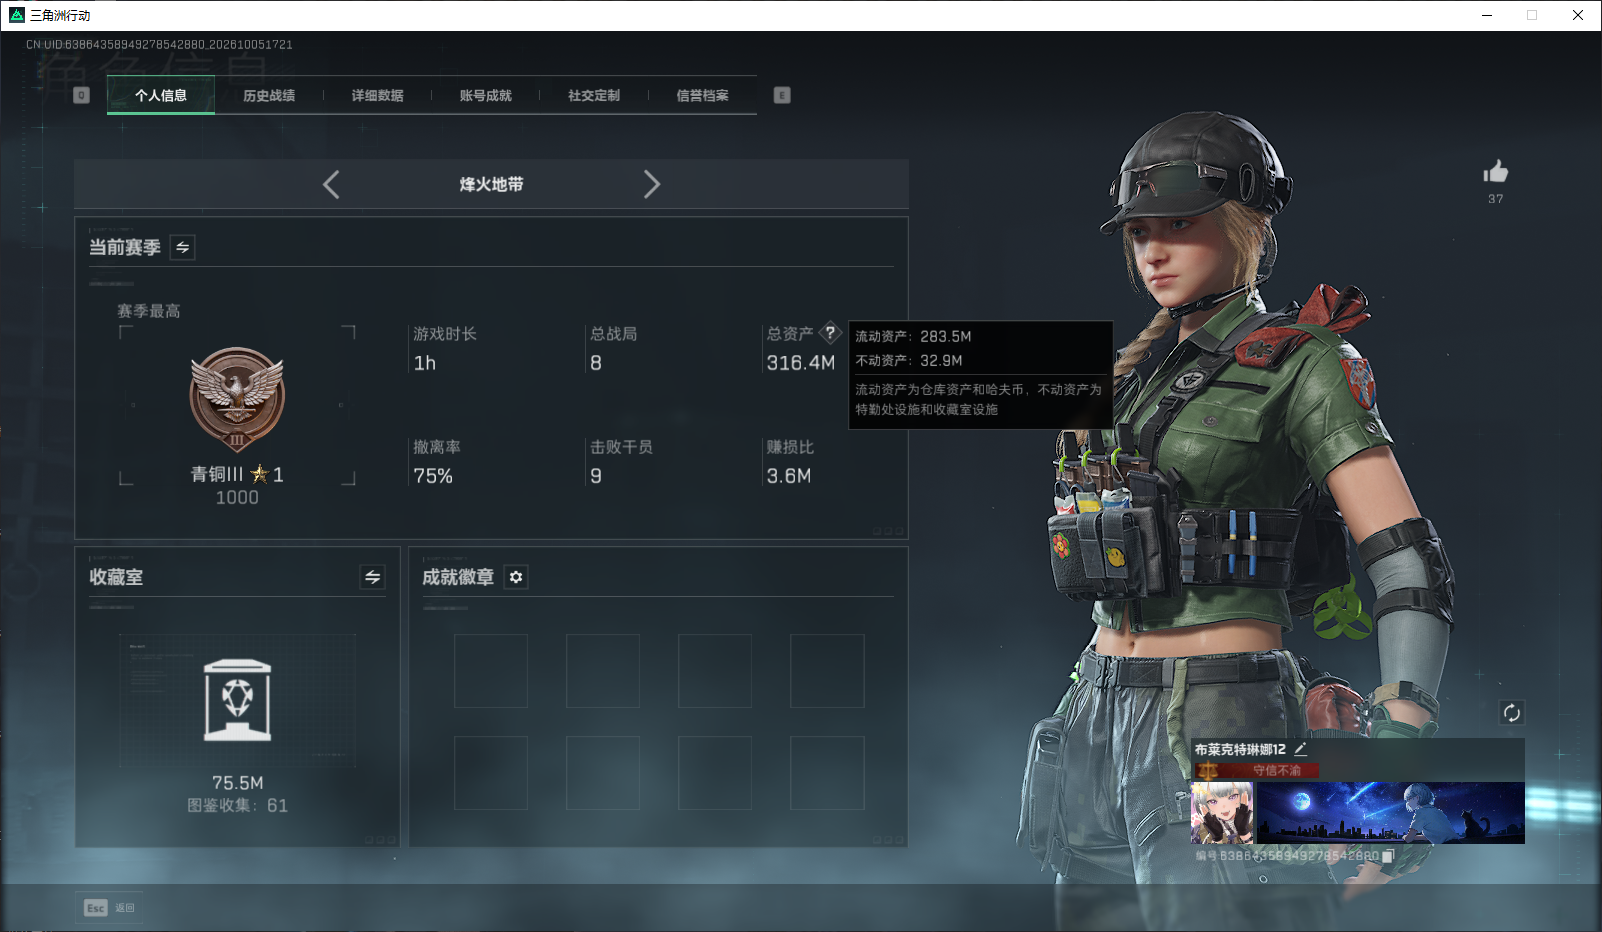Image resolution: width=1602 pixels, height=932 pixels.
Task: Click the 撤离率 75% value
Action: 433,476
